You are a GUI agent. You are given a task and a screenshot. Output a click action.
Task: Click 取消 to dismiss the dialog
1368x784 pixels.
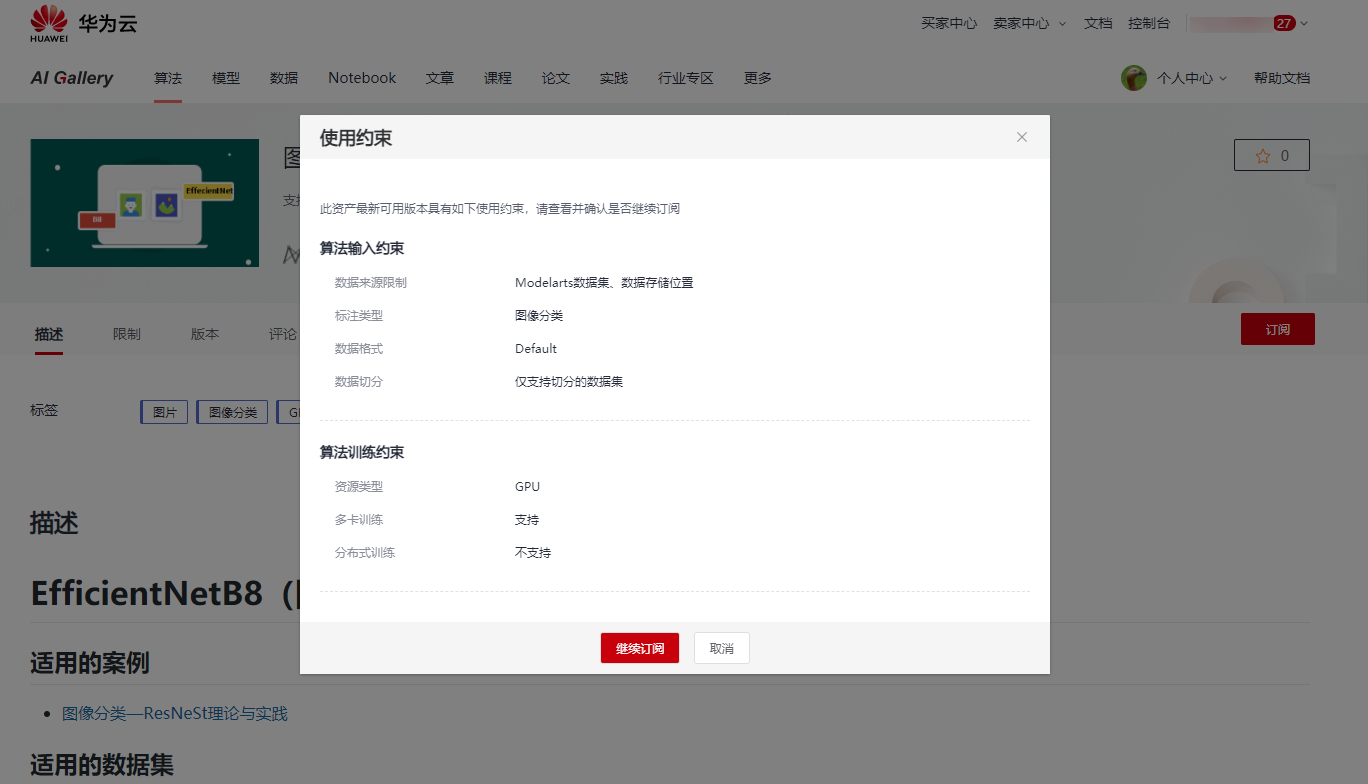point(722,648)
